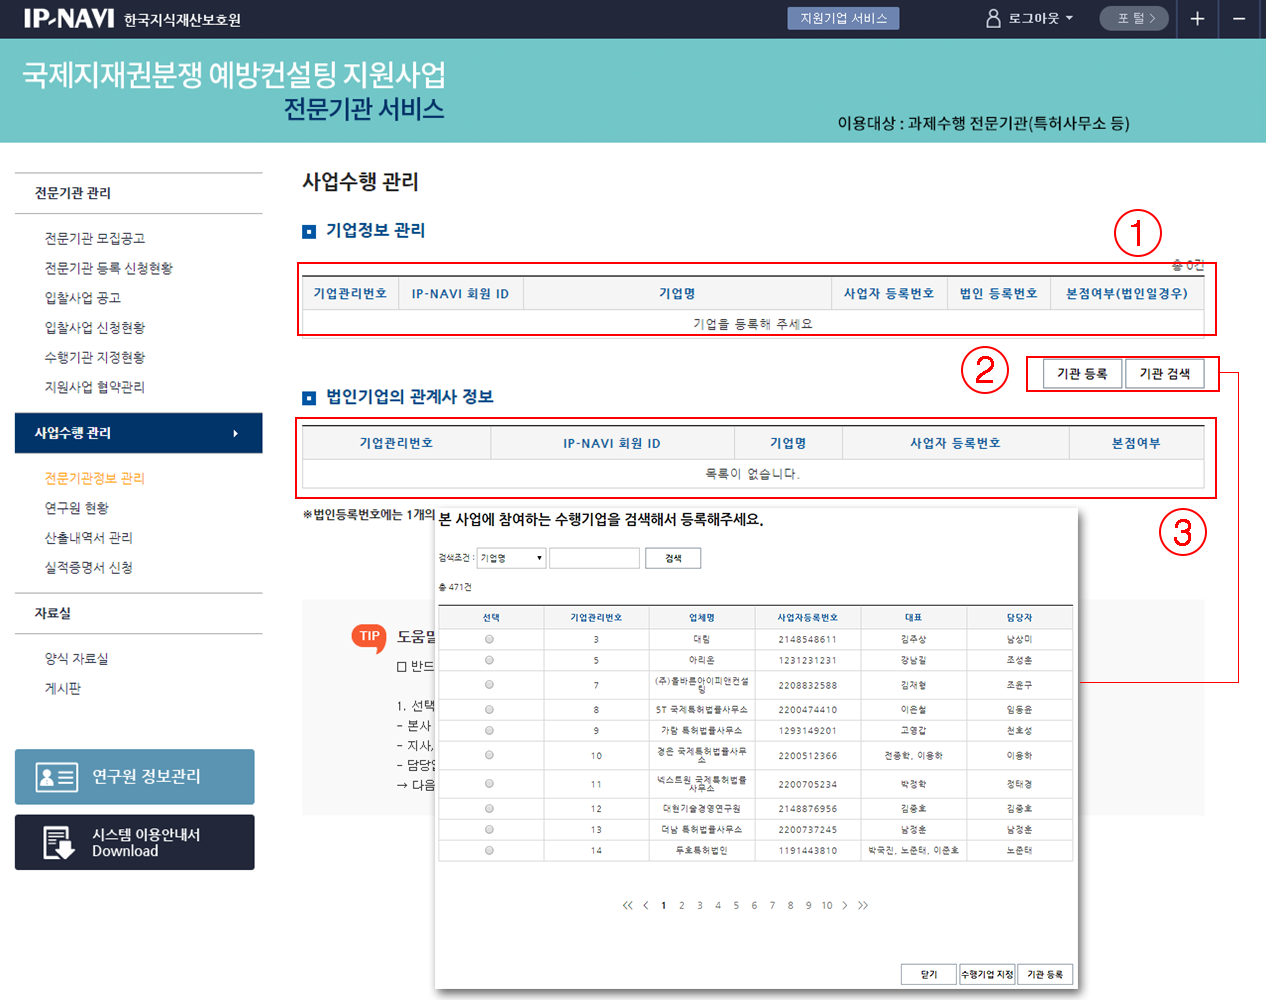Open the 기업명 search condition dropdown
This screenshot has height=1000, width=1266.
(511, 558)
